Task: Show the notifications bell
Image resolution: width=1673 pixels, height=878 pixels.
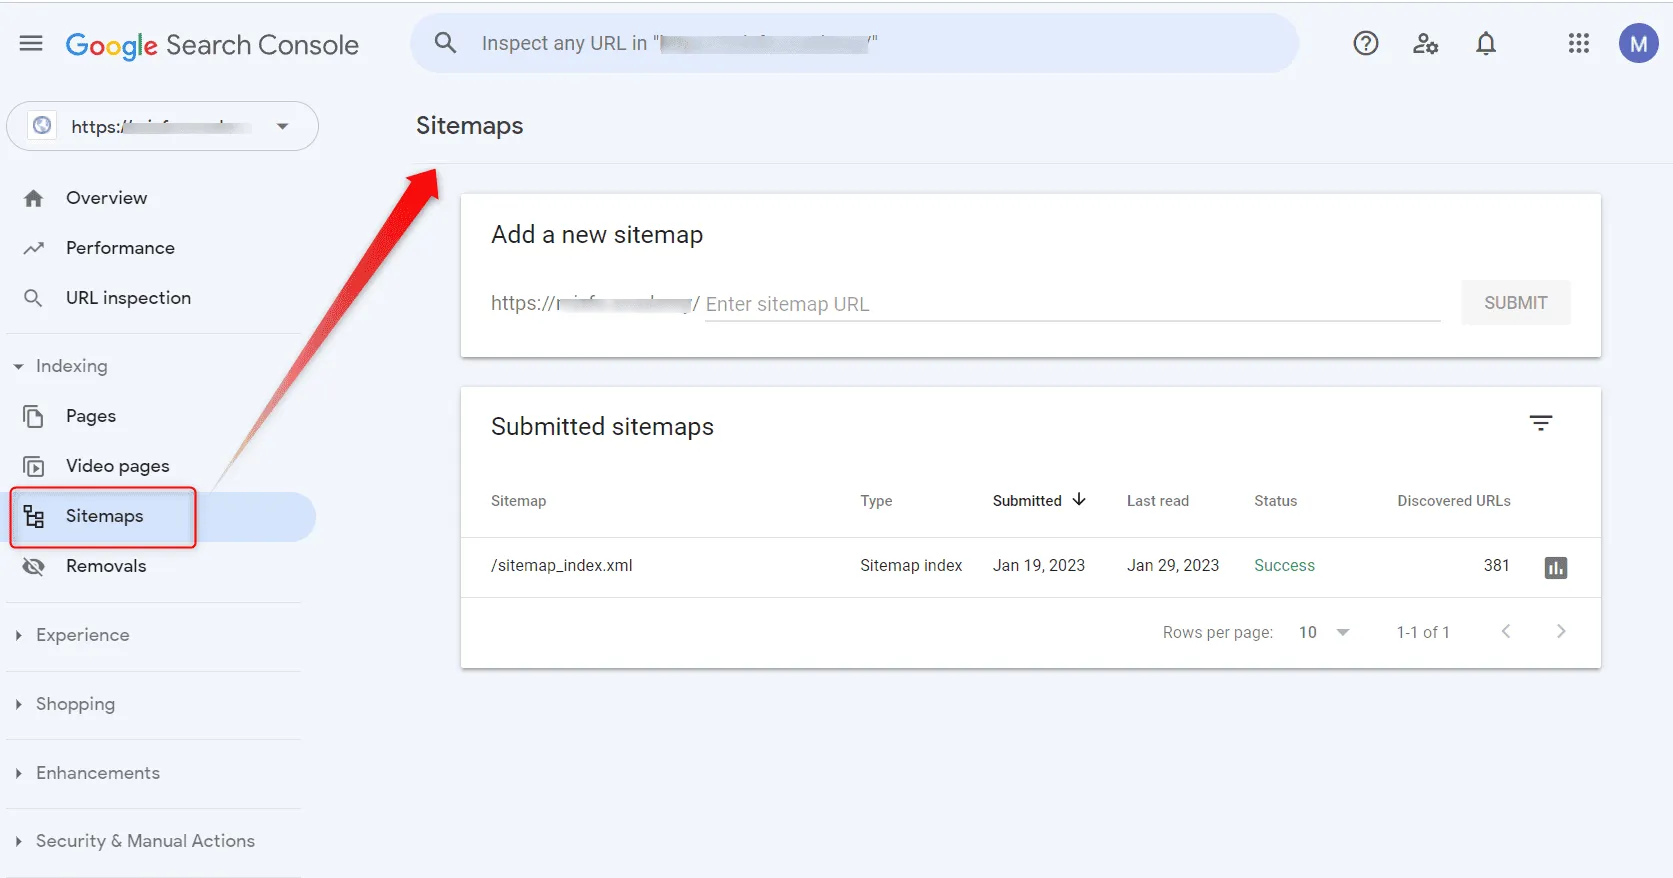Action: tap(1486, 43)
